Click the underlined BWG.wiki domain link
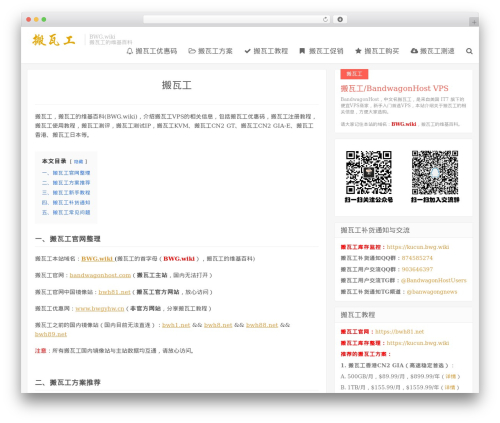500x423 pixels. 97,259
